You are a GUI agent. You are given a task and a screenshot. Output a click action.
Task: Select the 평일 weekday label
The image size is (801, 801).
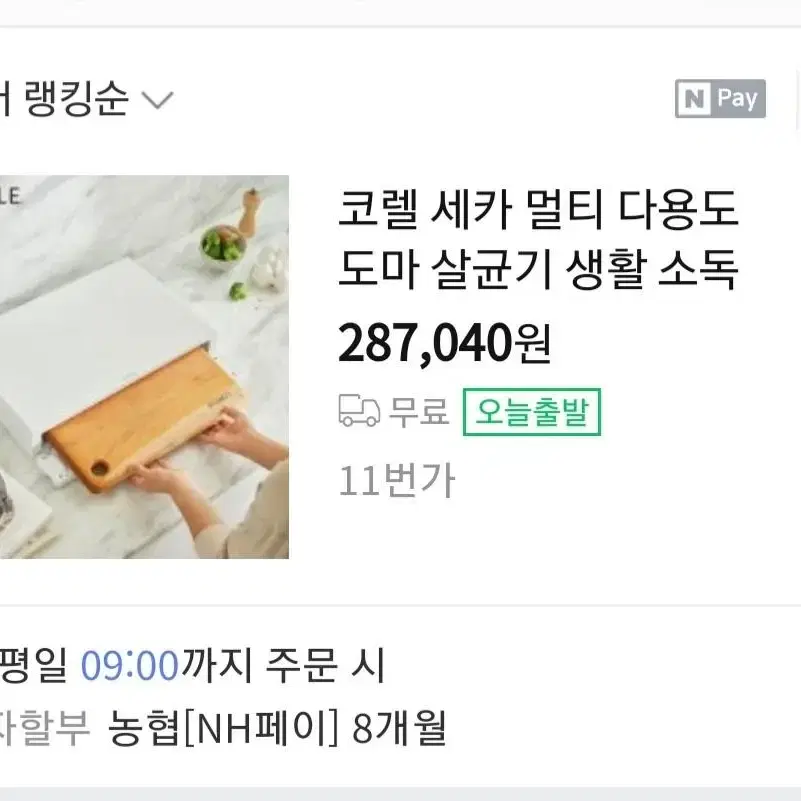(x=34, y=666)
